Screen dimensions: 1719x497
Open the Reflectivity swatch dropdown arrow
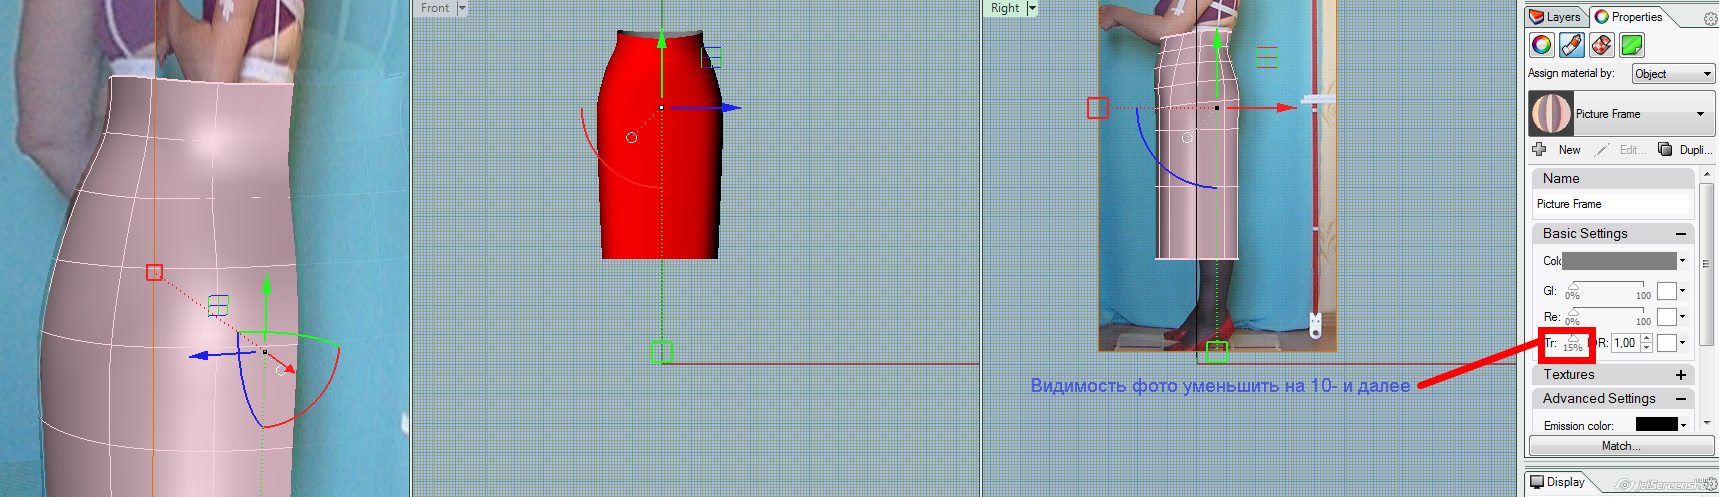(x=1683, y=317)
